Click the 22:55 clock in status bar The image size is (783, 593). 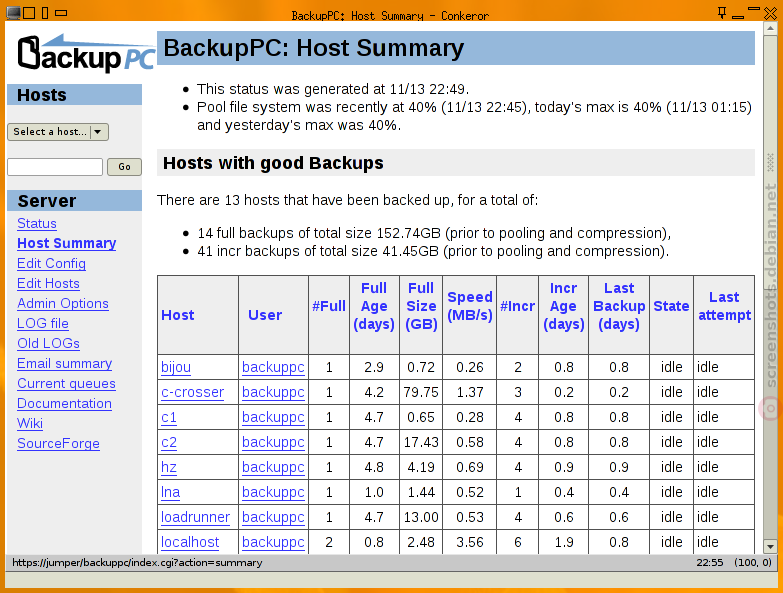coord(710,563)
